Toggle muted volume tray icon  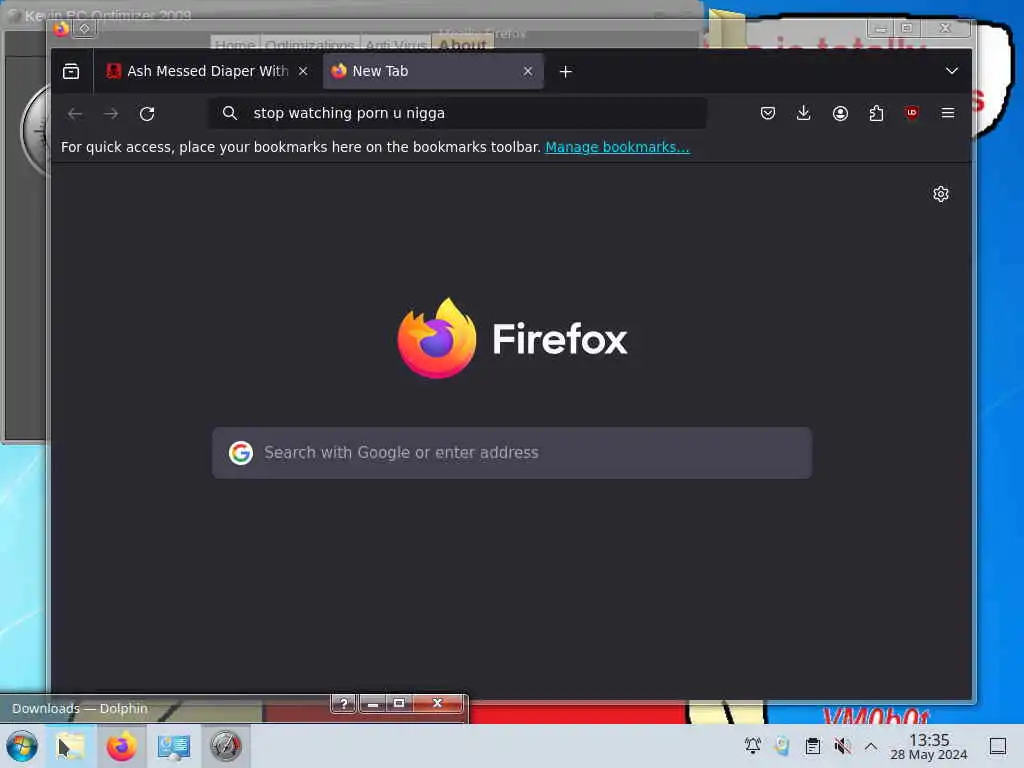coord(842,746)
